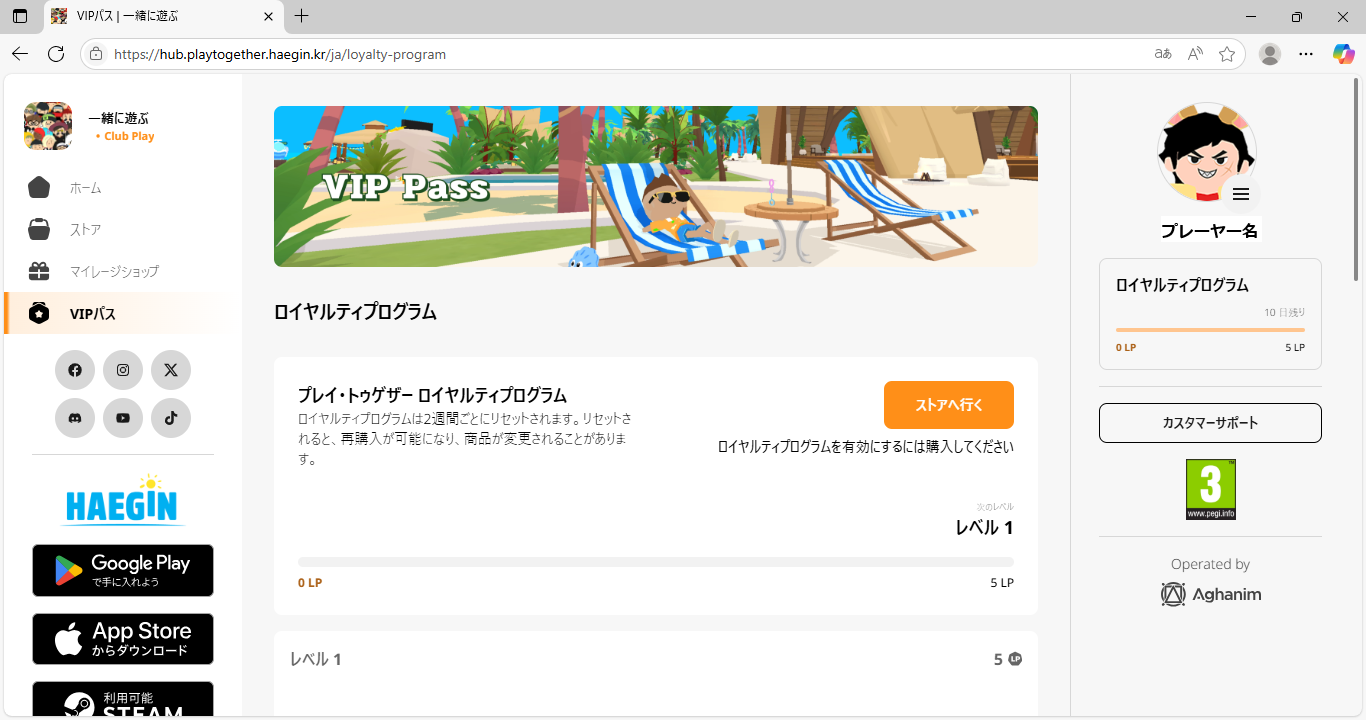Open the YouTube social icon
The width and height of the screenshot is (1366, 720).
(x=123, y=418)
